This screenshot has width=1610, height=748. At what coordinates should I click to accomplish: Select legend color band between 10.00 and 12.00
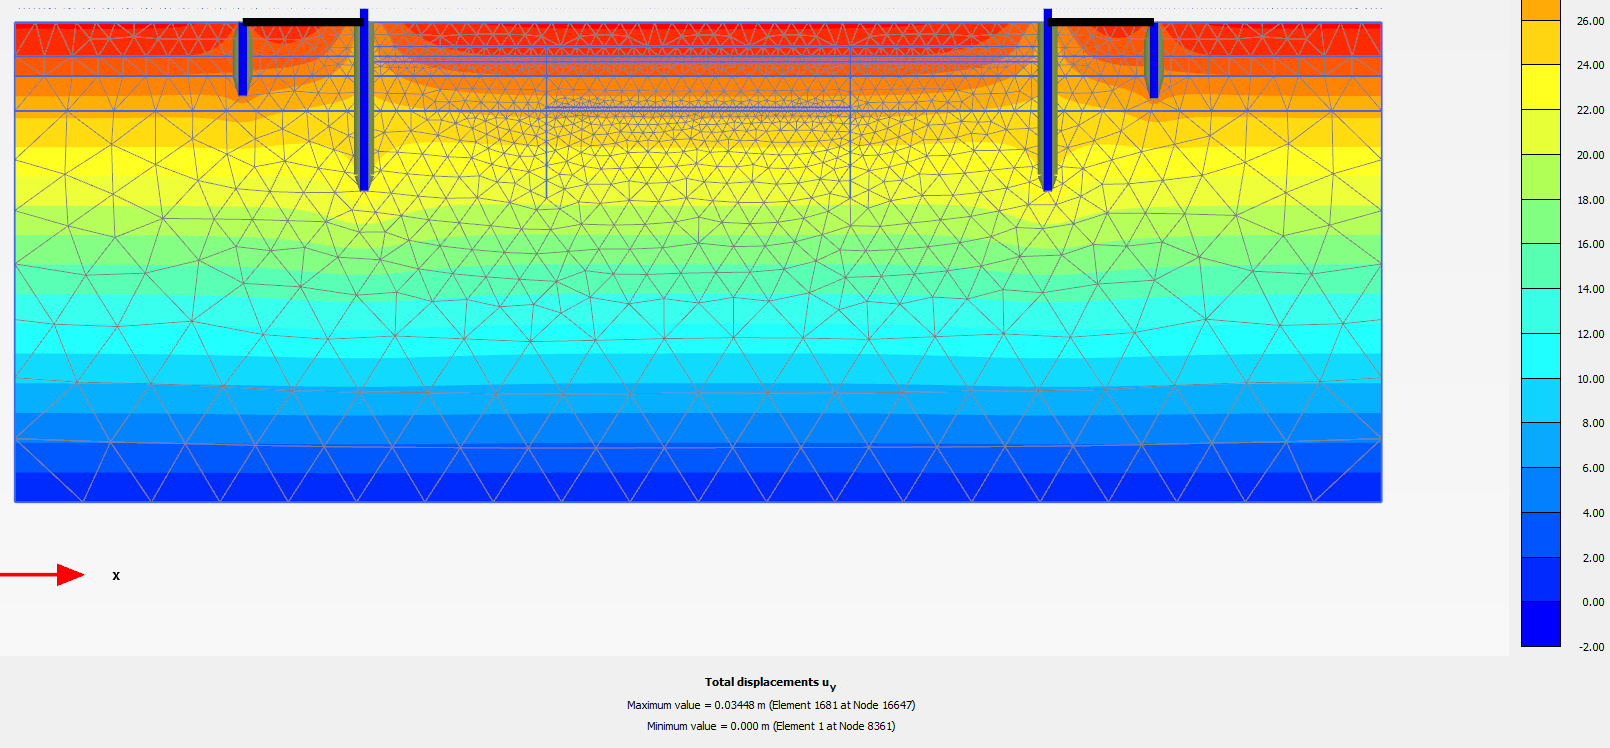coord(1540,356)
